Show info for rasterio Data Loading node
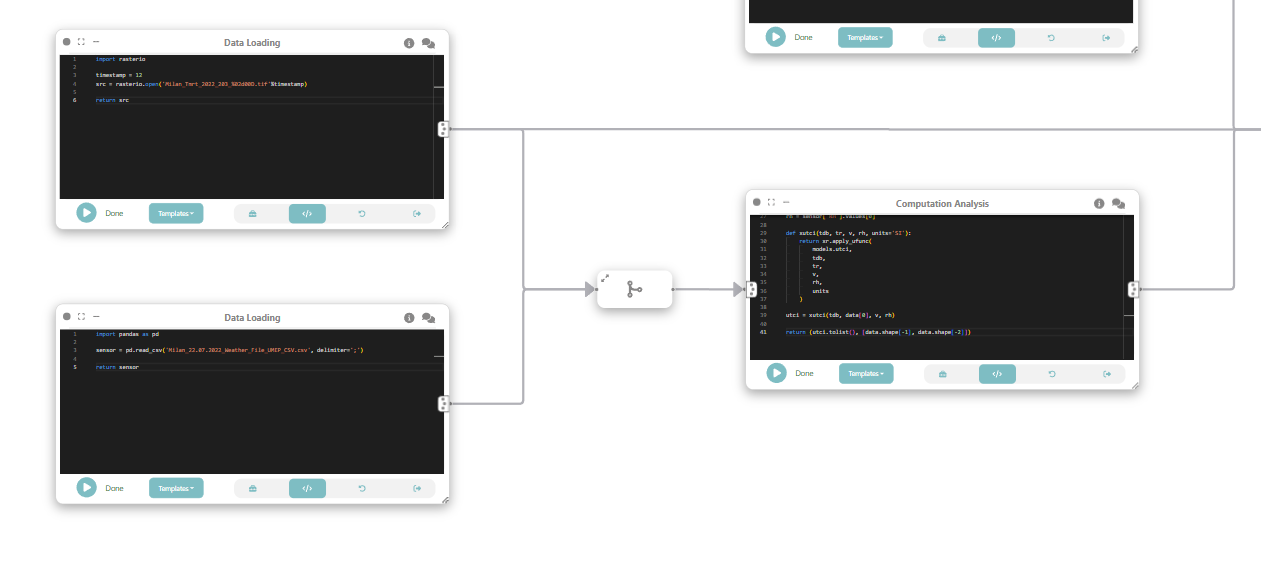 pyautogui.click(x=409, y=43)
